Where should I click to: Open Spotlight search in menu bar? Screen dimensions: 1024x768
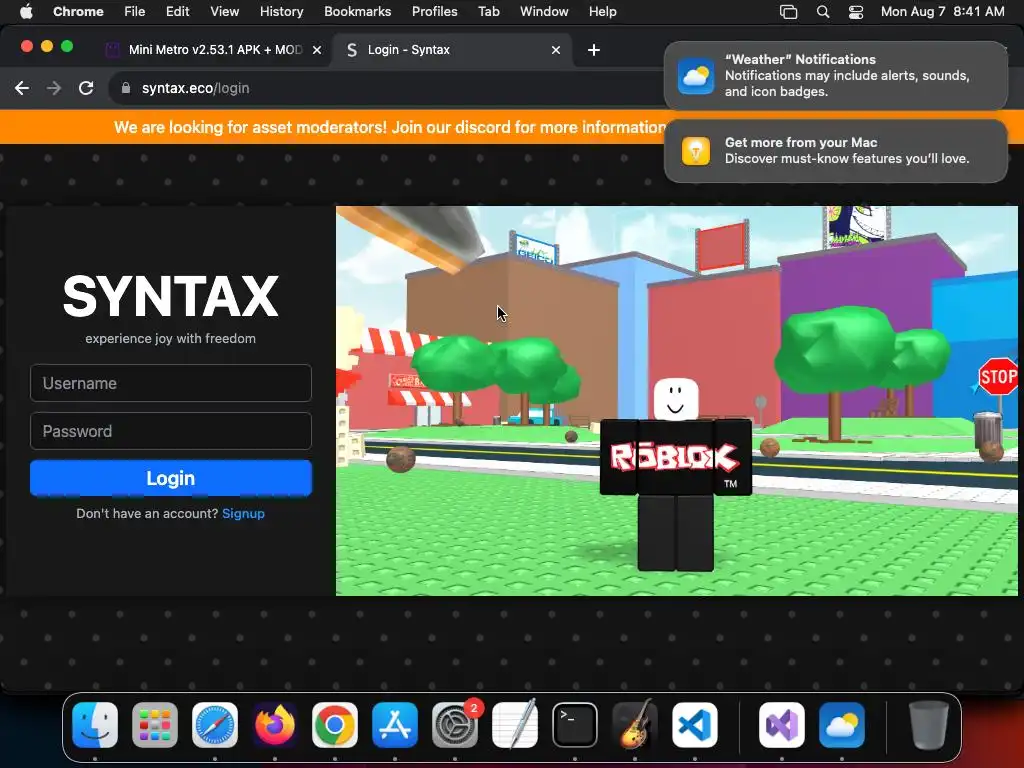[823, 12]
